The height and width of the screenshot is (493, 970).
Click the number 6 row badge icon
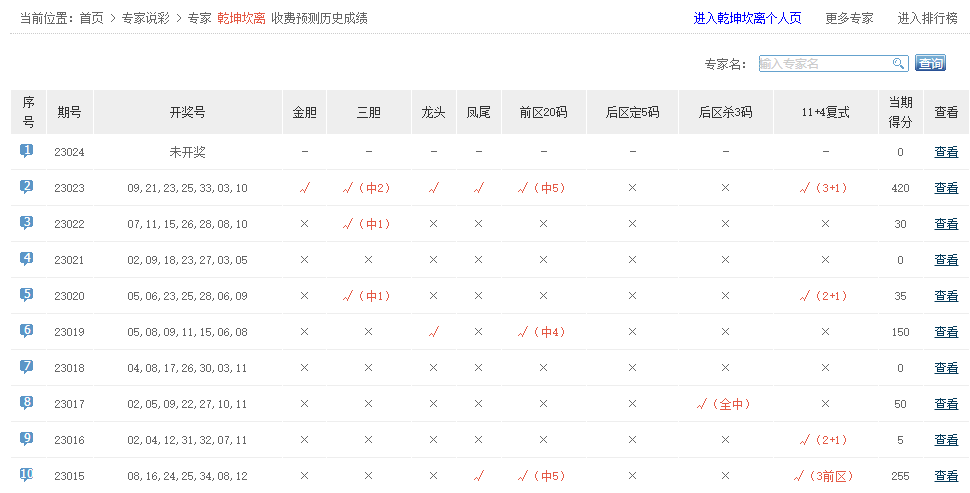point(27,331)
